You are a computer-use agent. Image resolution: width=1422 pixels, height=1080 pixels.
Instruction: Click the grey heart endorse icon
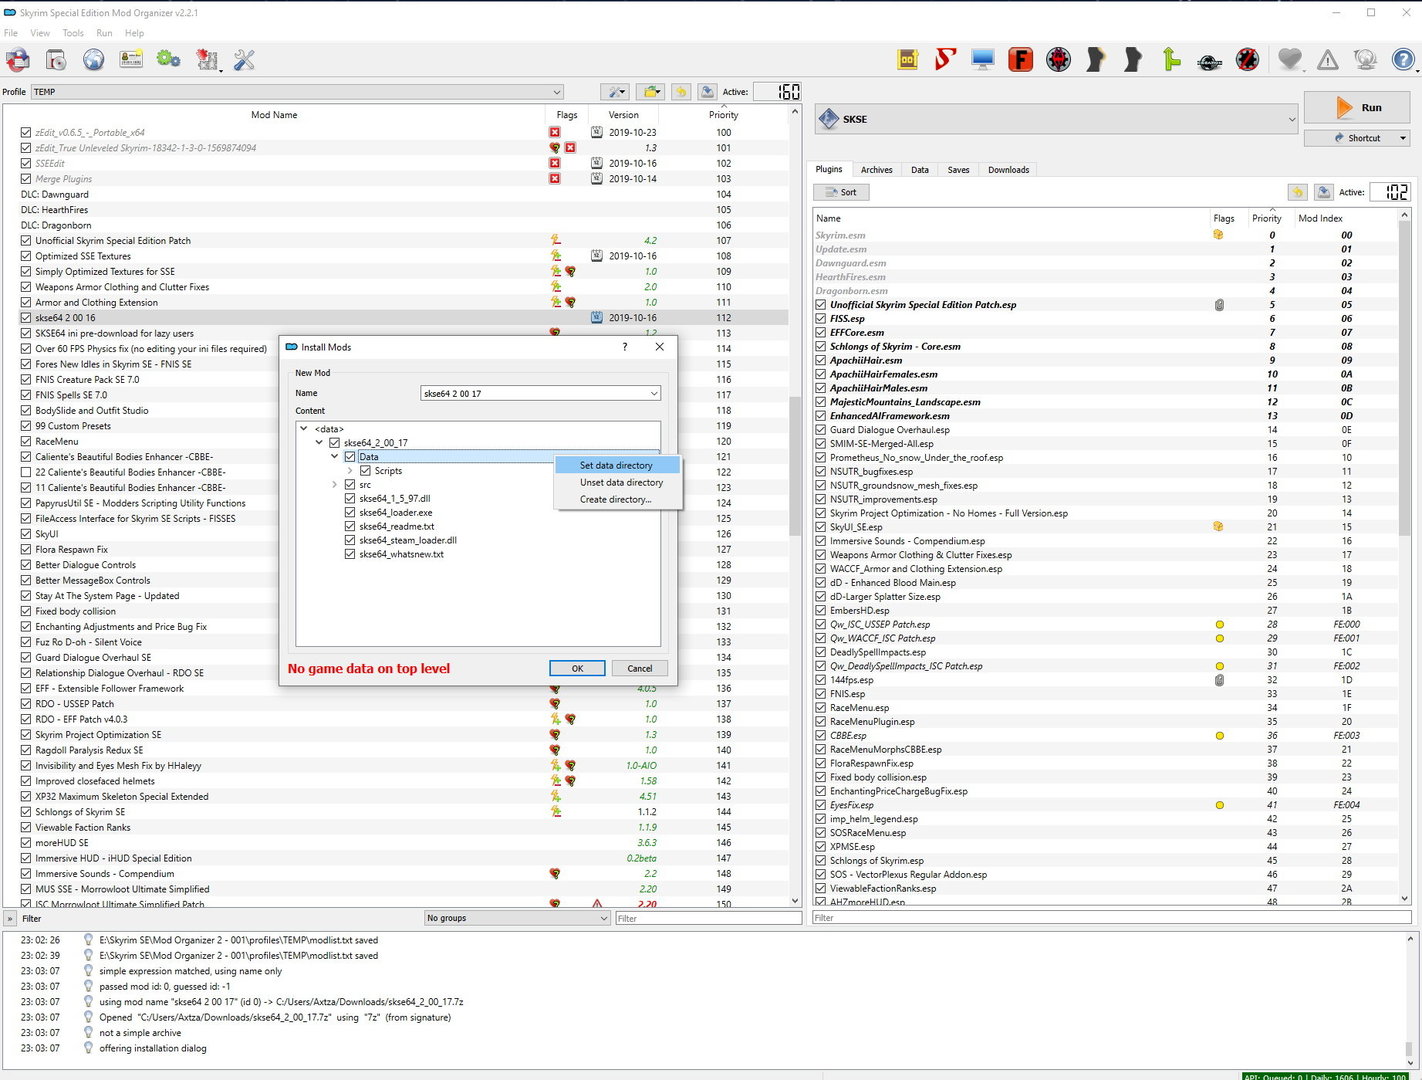[1290, 60]
